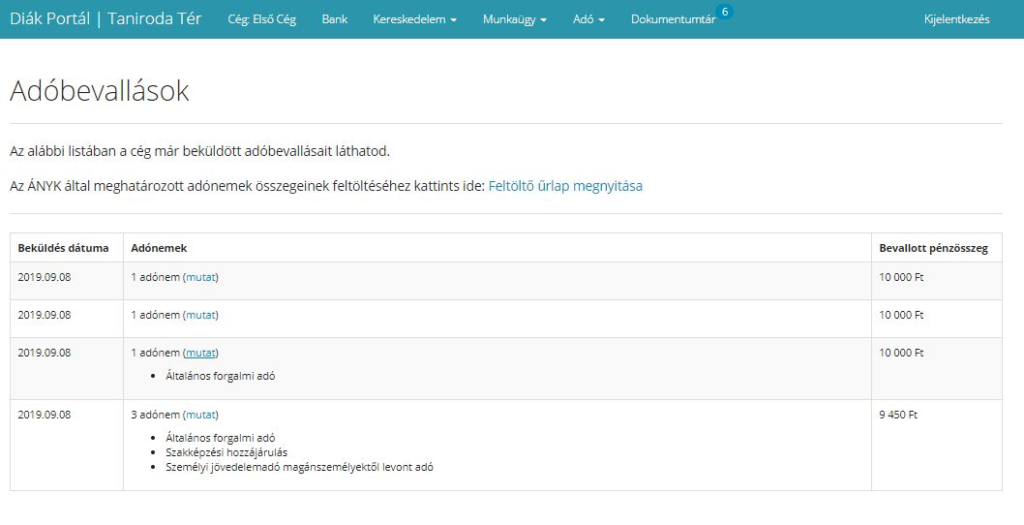The width and height of the screenshot is (1024, 525).
Task: Click the Beküldés dátuma column header
Action: [x=63, y=248]
